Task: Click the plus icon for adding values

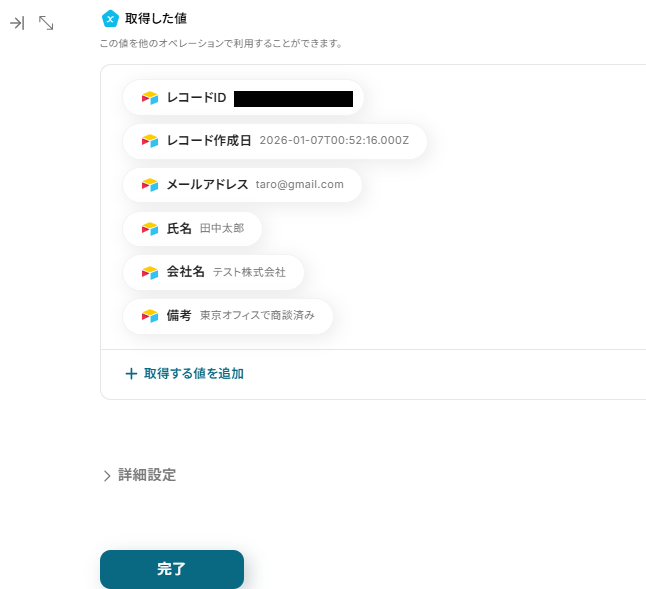Action: tap(131, 374)
